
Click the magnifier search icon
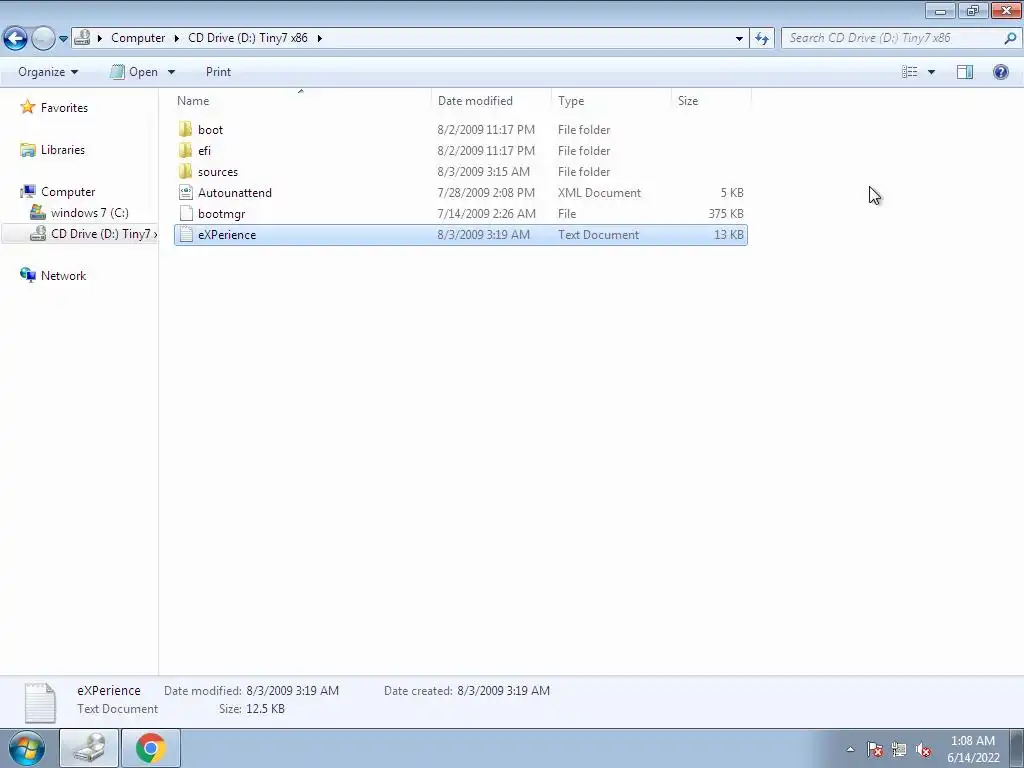1010,38
